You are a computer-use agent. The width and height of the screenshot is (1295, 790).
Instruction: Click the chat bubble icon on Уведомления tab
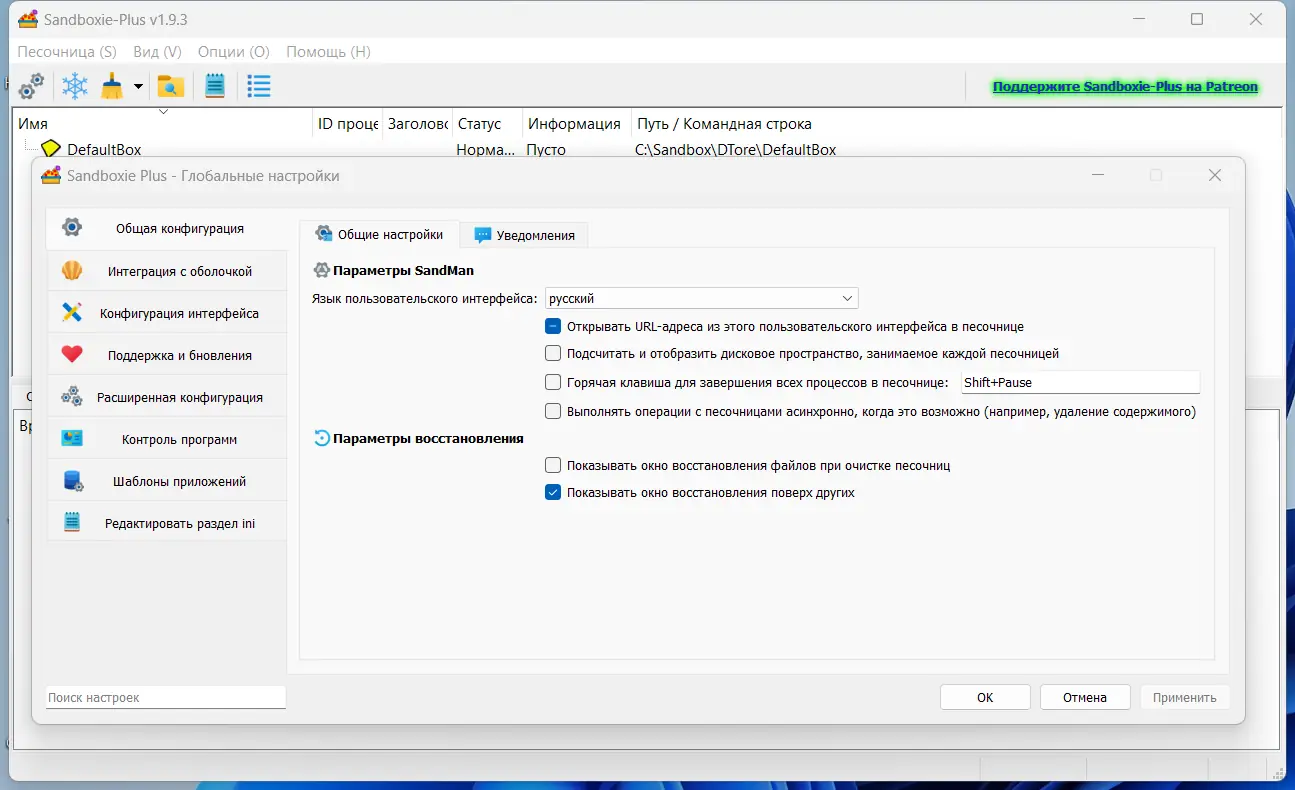click(x=483, y=235)
